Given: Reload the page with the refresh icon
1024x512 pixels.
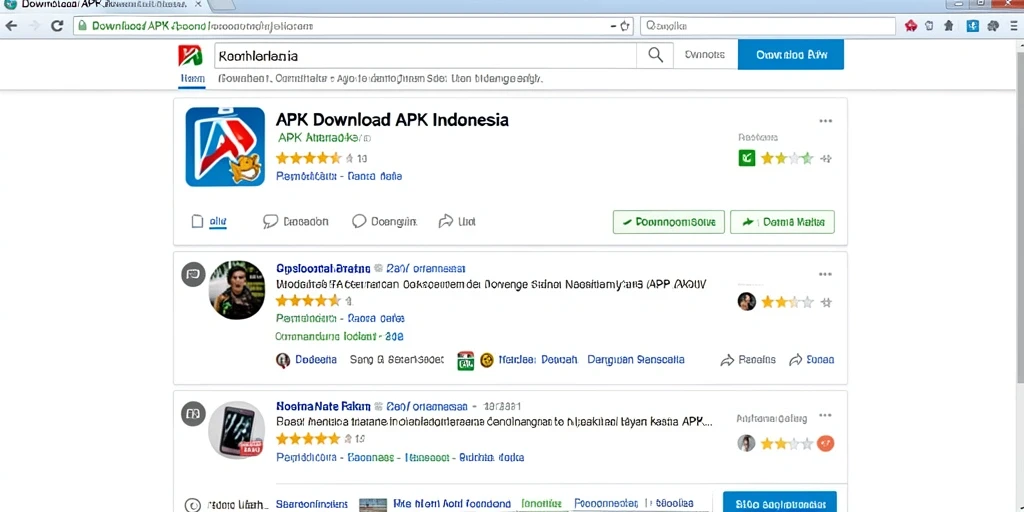Looking at the screenshot, I should click(57, 26).
